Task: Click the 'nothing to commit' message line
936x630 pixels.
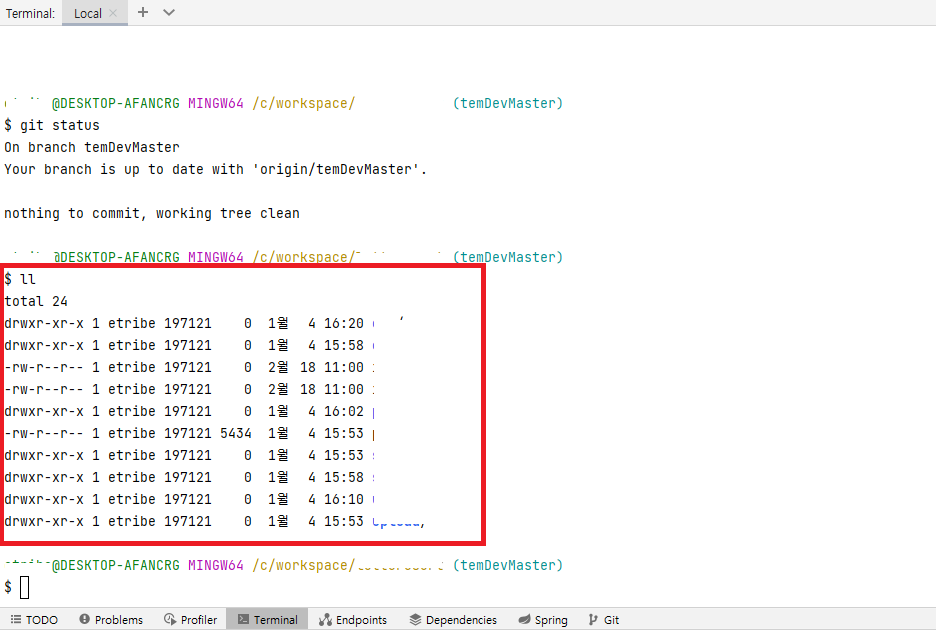Action: 151,213
